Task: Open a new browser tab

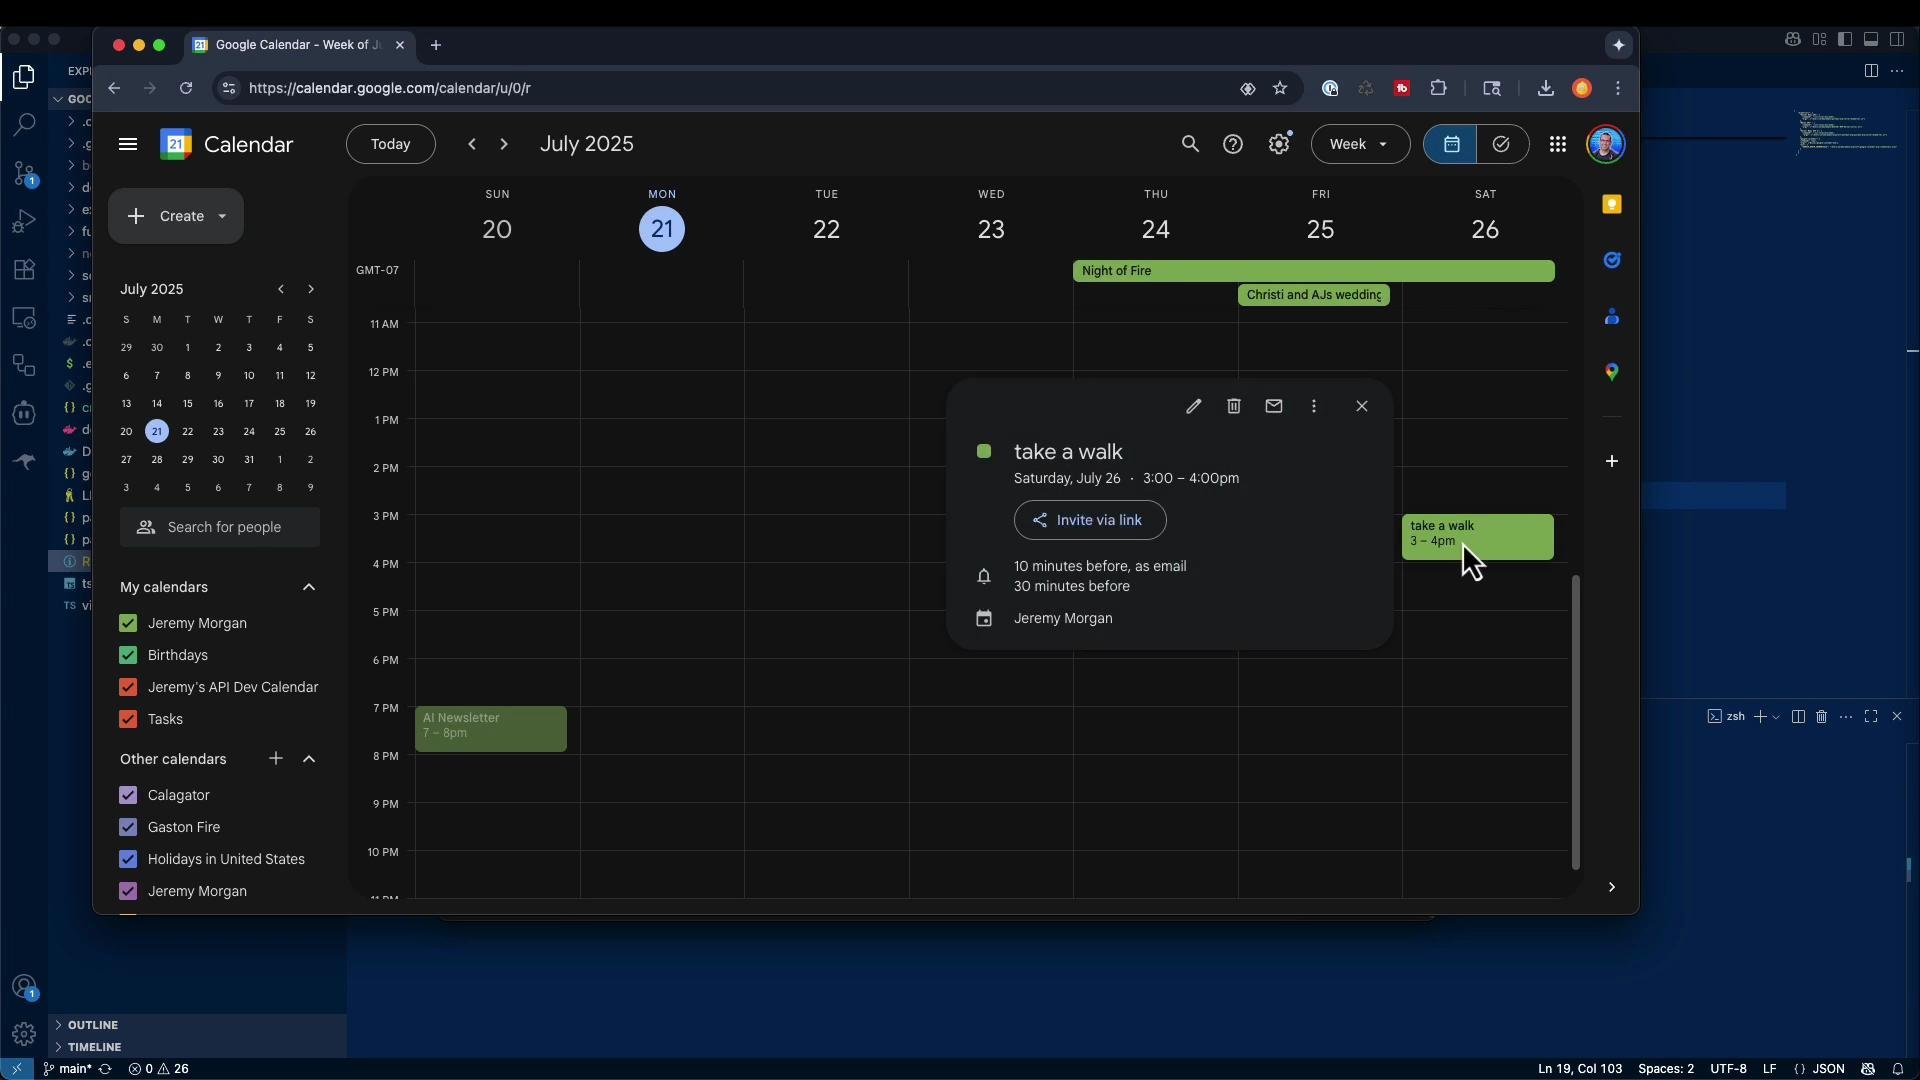Action: click(x=436, y=45)
